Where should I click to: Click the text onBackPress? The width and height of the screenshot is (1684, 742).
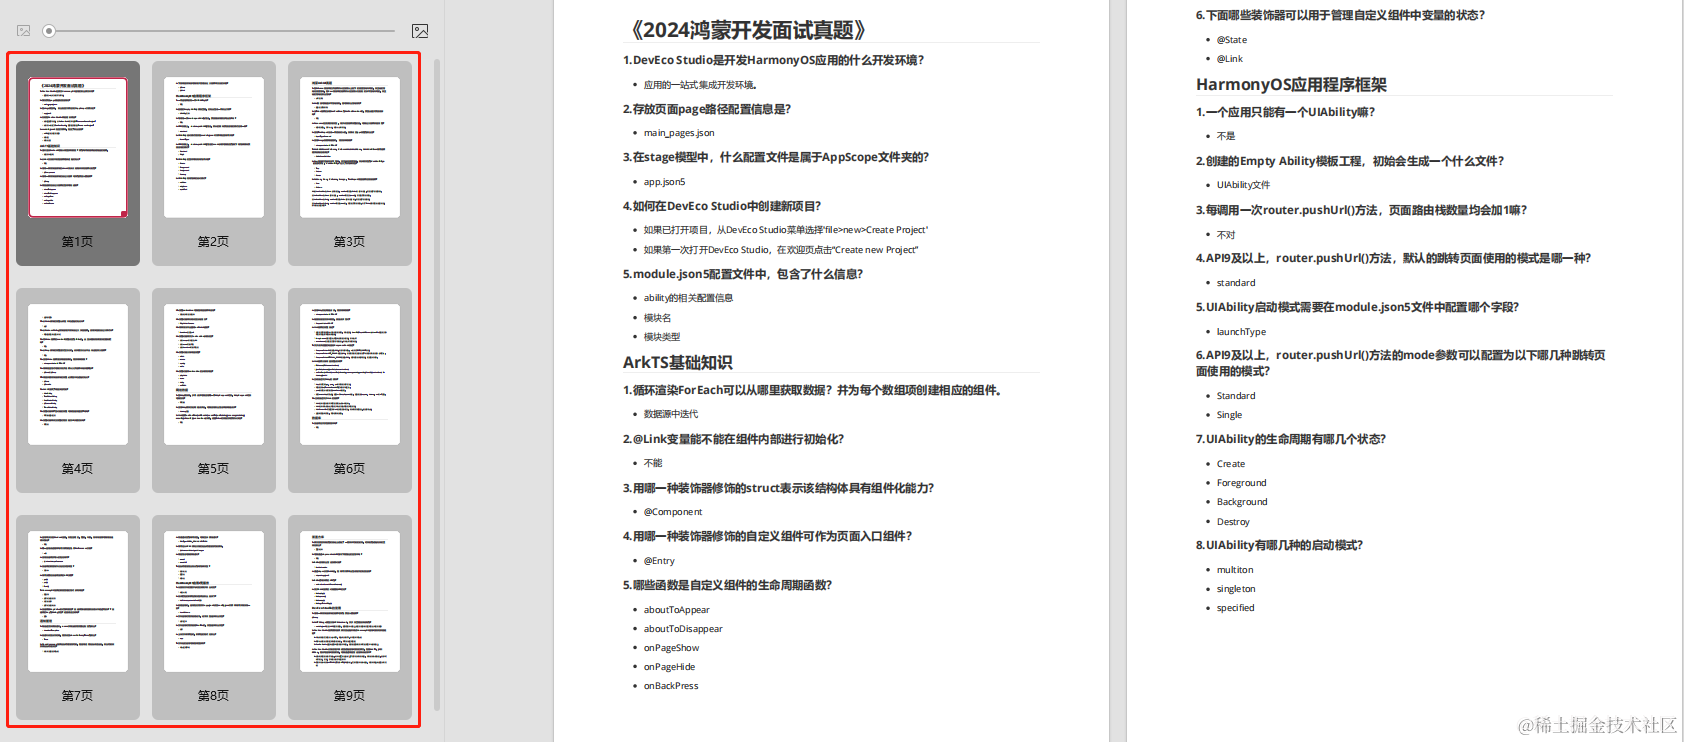[671, 686]
